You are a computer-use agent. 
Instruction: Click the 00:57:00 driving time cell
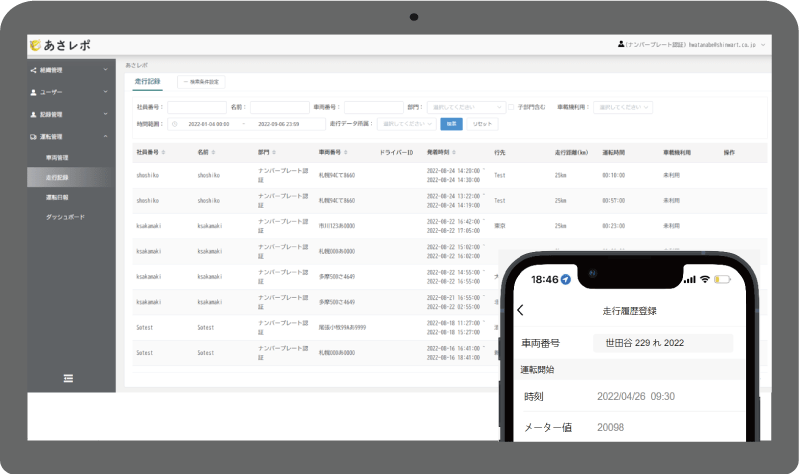[613, 201]
